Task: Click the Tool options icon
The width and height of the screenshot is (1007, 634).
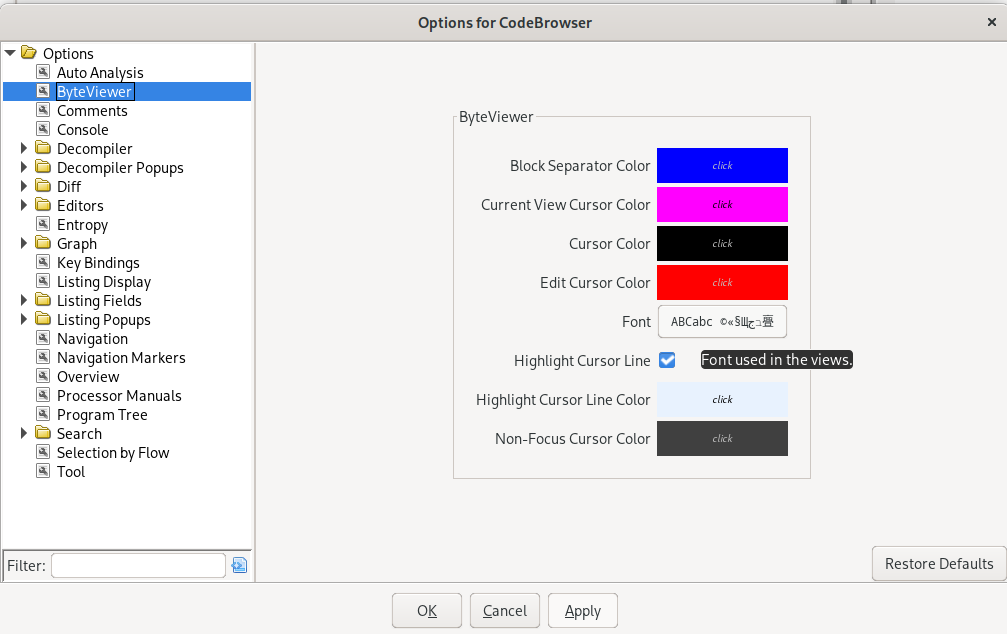Action: click(43, 471)
